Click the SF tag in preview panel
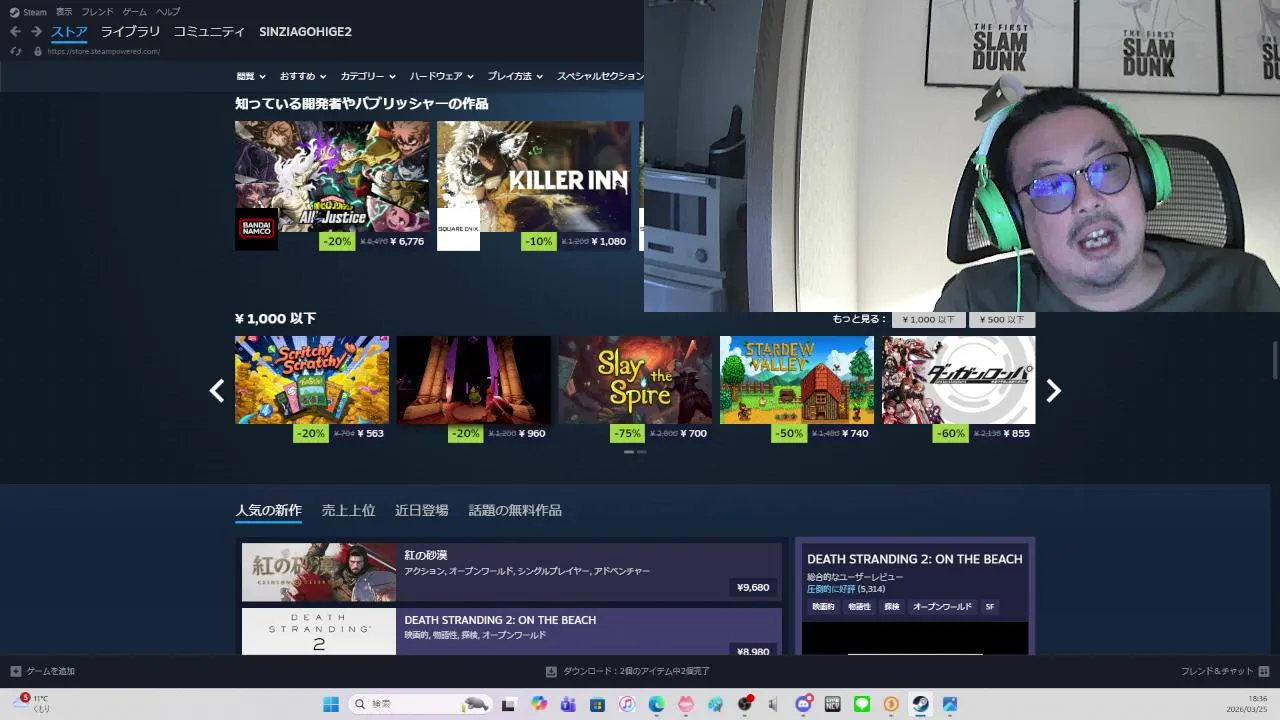 pos(990,607)
